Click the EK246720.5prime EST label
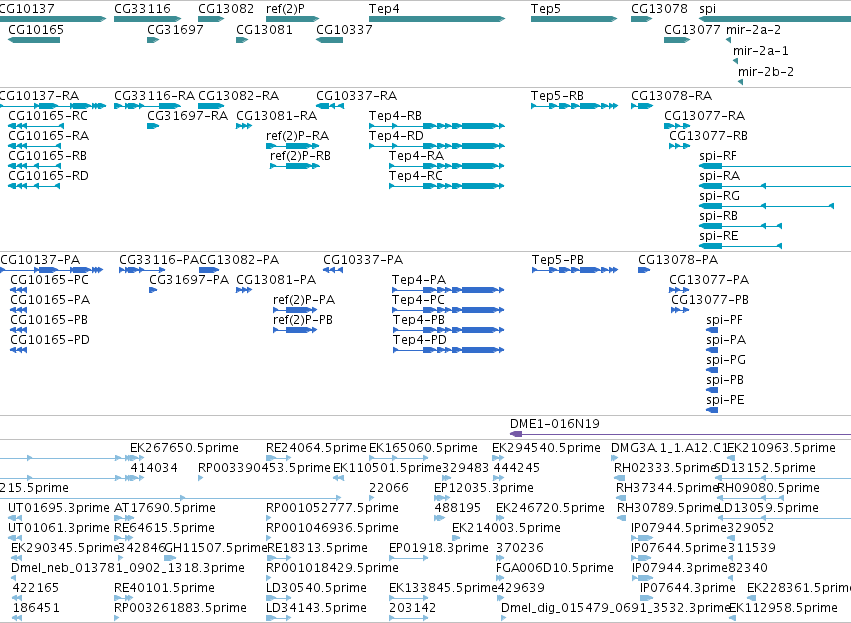This screenshot has width=851, height=623. click(x=550, y=508)
